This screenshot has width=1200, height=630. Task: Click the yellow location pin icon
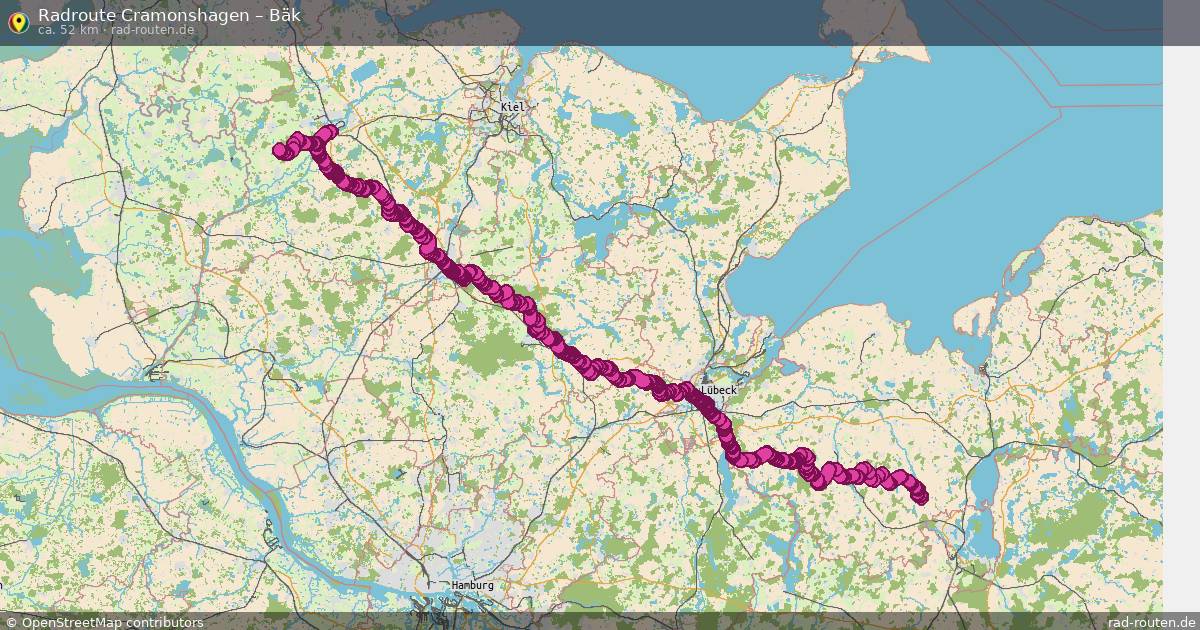[18, 22]
